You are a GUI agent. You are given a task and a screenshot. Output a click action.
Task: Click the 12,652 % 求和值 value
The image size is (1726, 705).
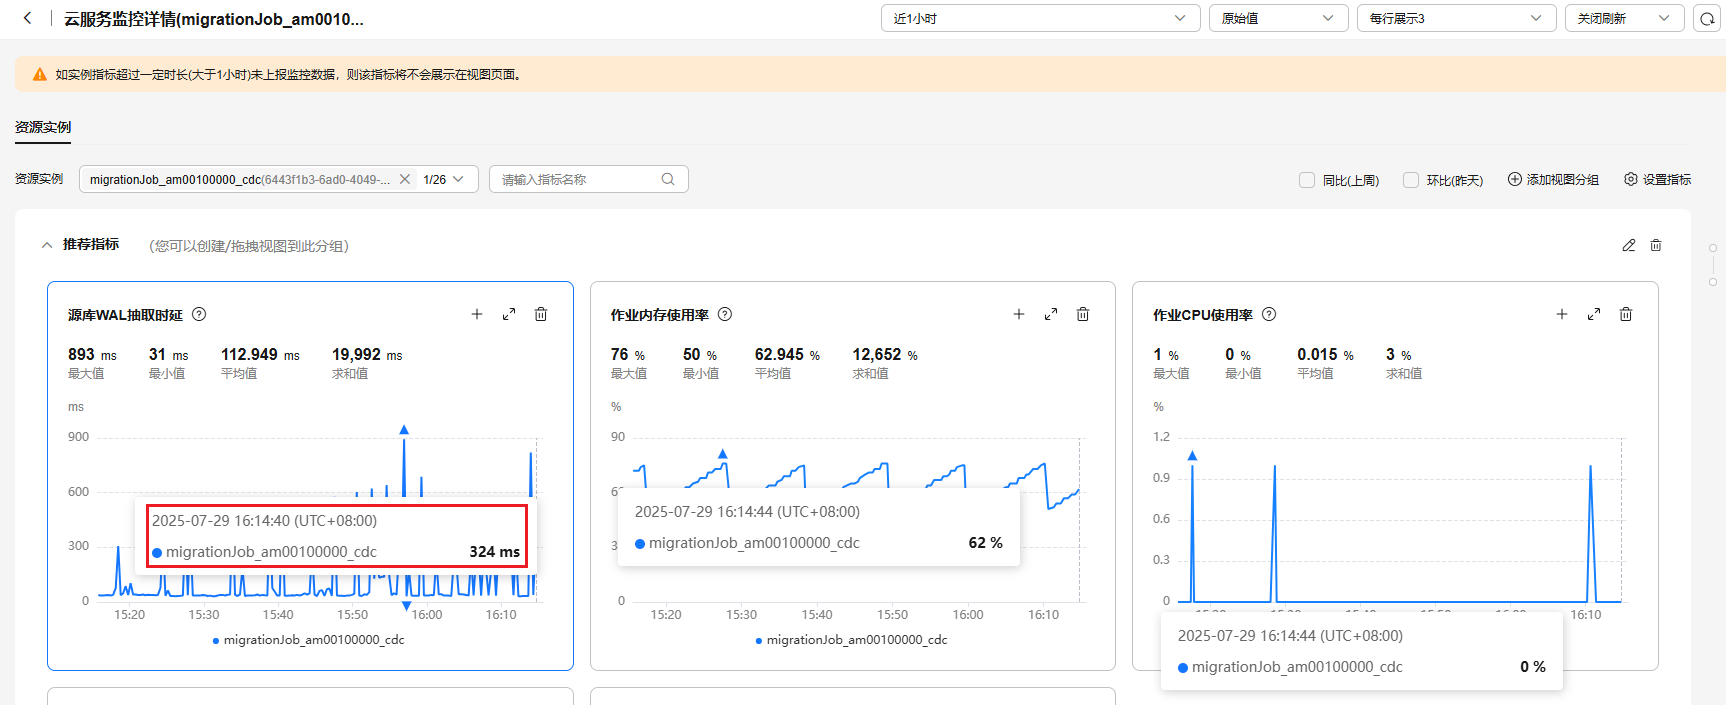(885, 355)
